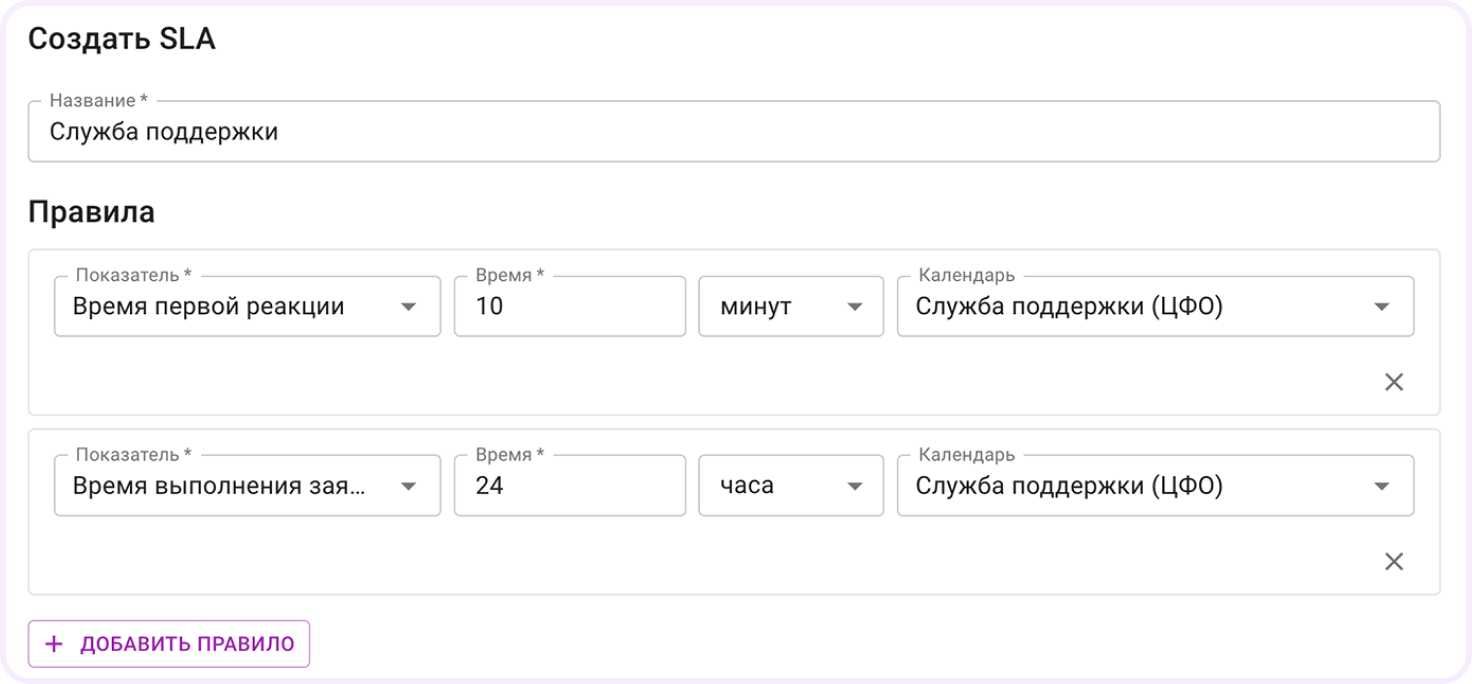Click the Название field containing Служба поддержки

(x=733, y=132)
